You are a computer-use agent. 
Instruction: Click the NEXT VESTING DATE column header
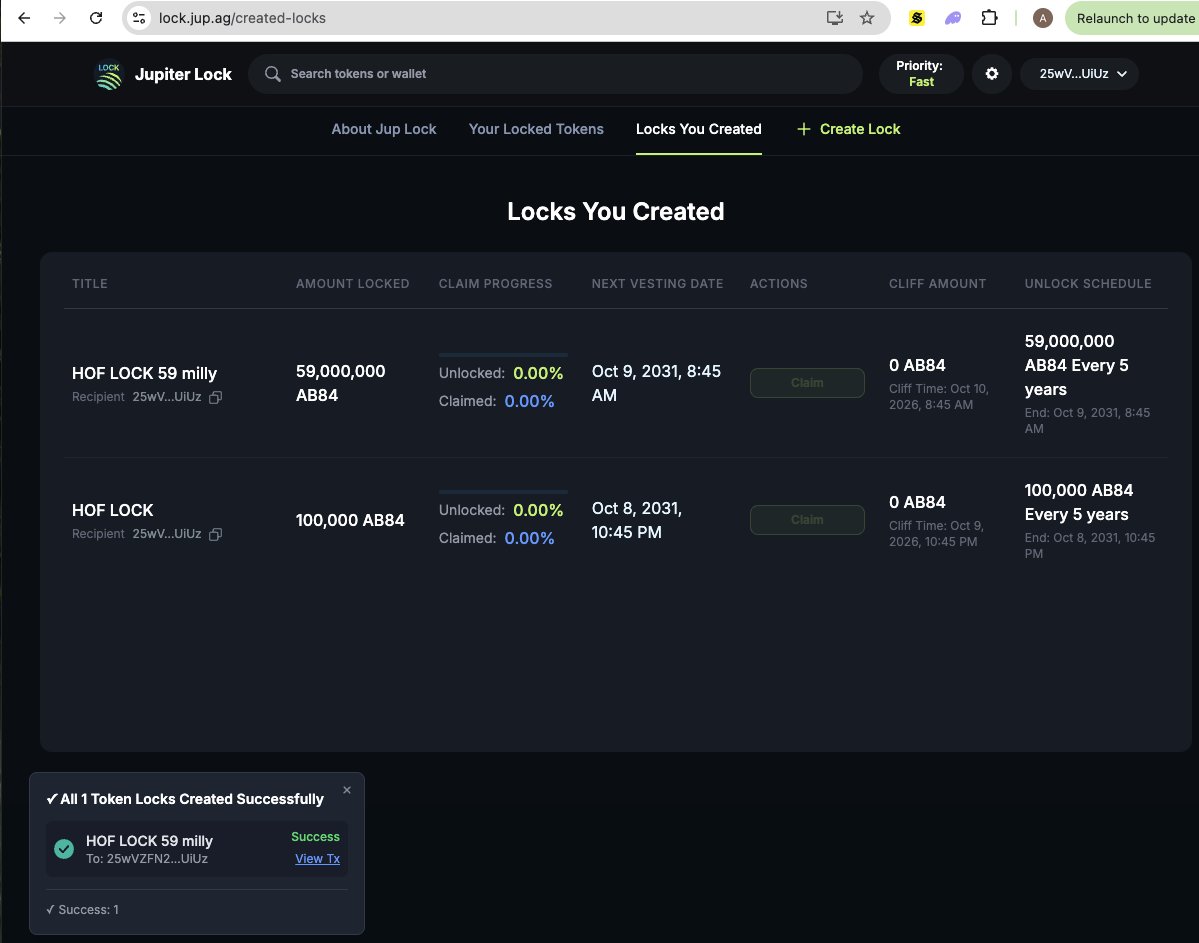tap(658, 284)
